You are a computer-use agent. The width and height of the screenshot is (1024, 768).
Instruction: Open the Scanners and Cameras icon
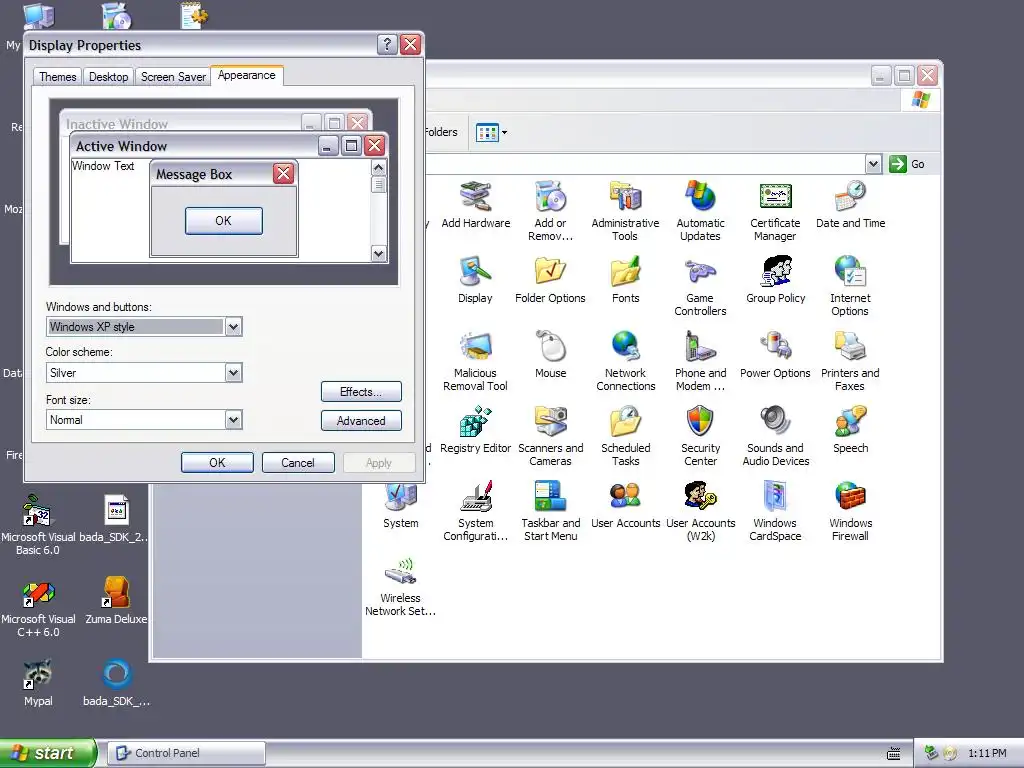tap(551, 422)
